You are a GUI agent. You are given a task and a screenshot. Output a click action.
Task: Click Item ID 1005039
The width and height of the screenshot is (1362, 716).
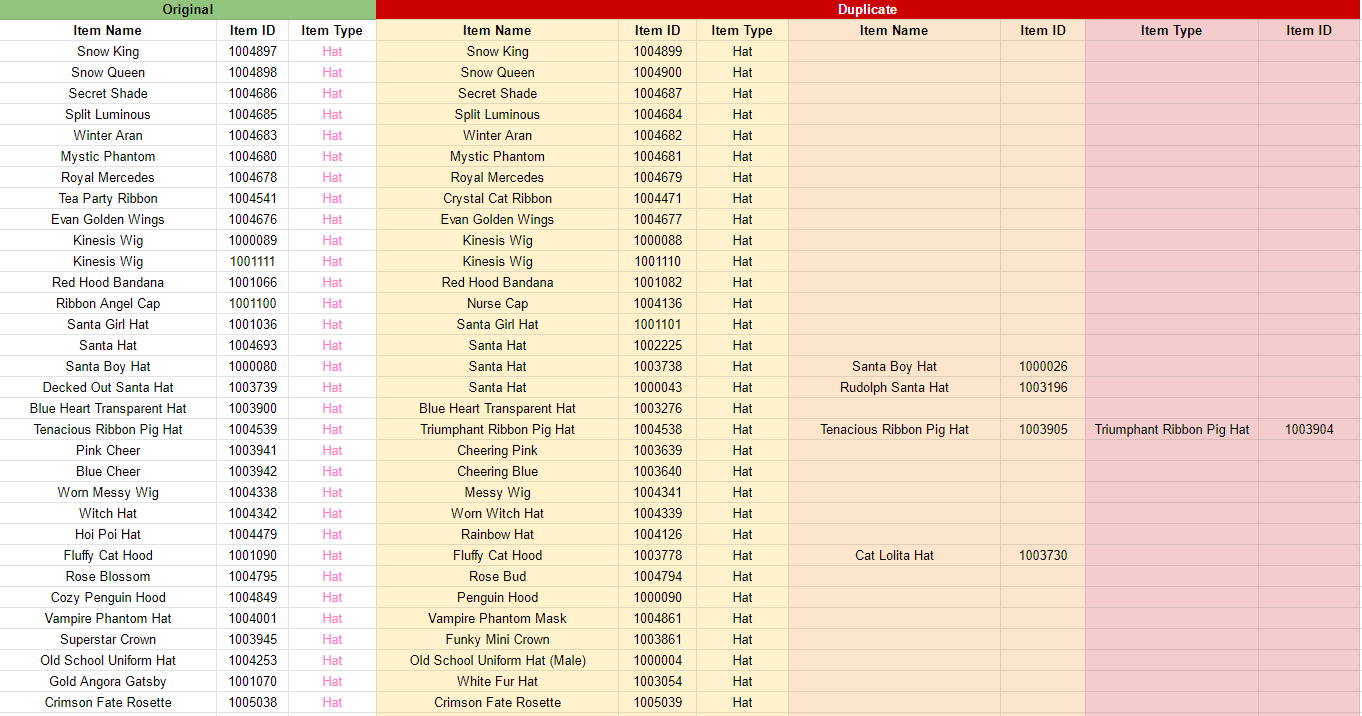pos(657,702)
